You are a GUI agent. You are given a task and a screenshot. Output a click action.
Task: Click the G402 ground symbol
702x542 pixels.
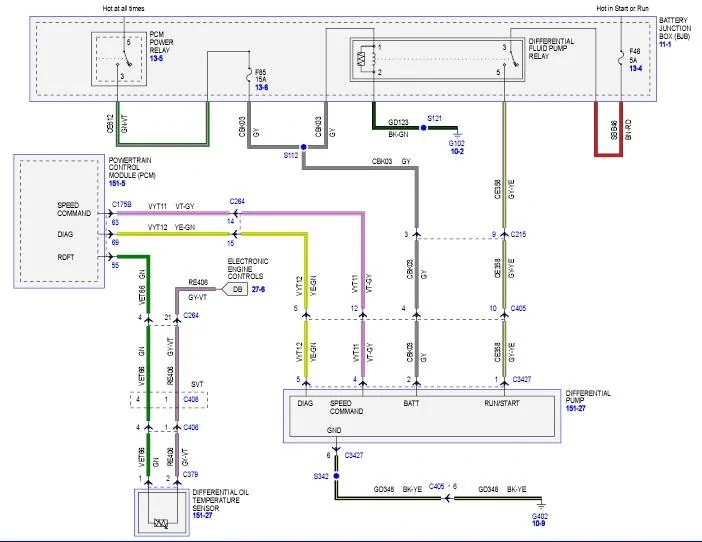click(541, 505)
